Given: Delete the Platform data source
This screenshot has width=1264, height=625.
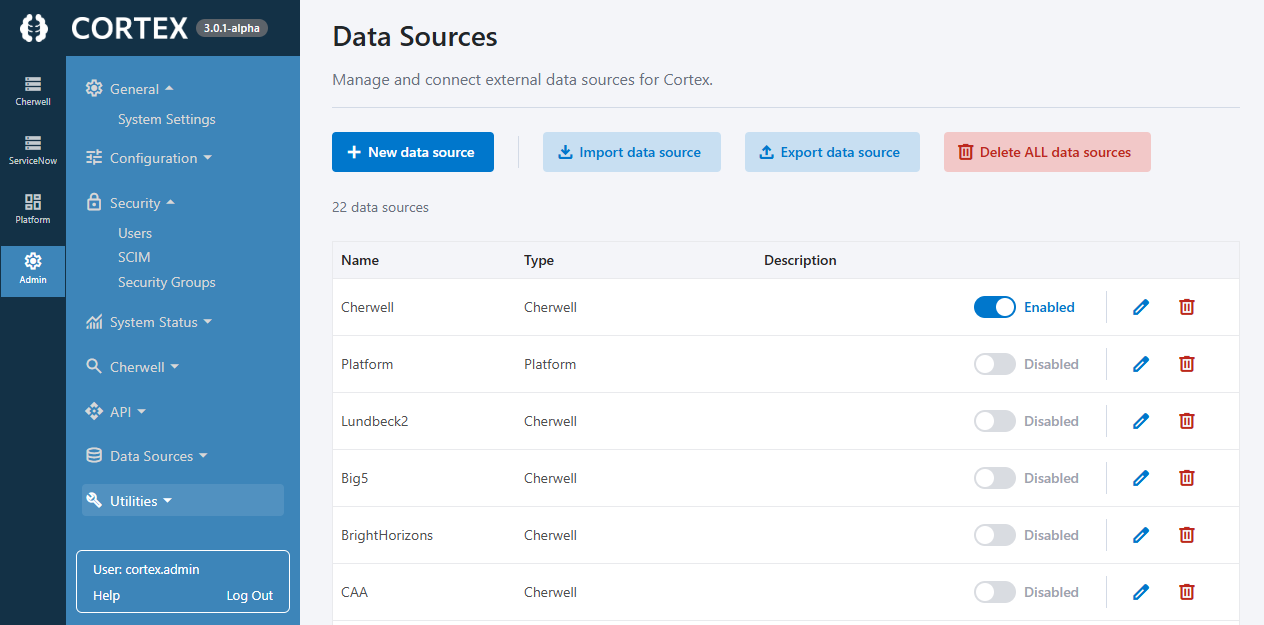Looking at the screenshot, I should (1187, 364).
